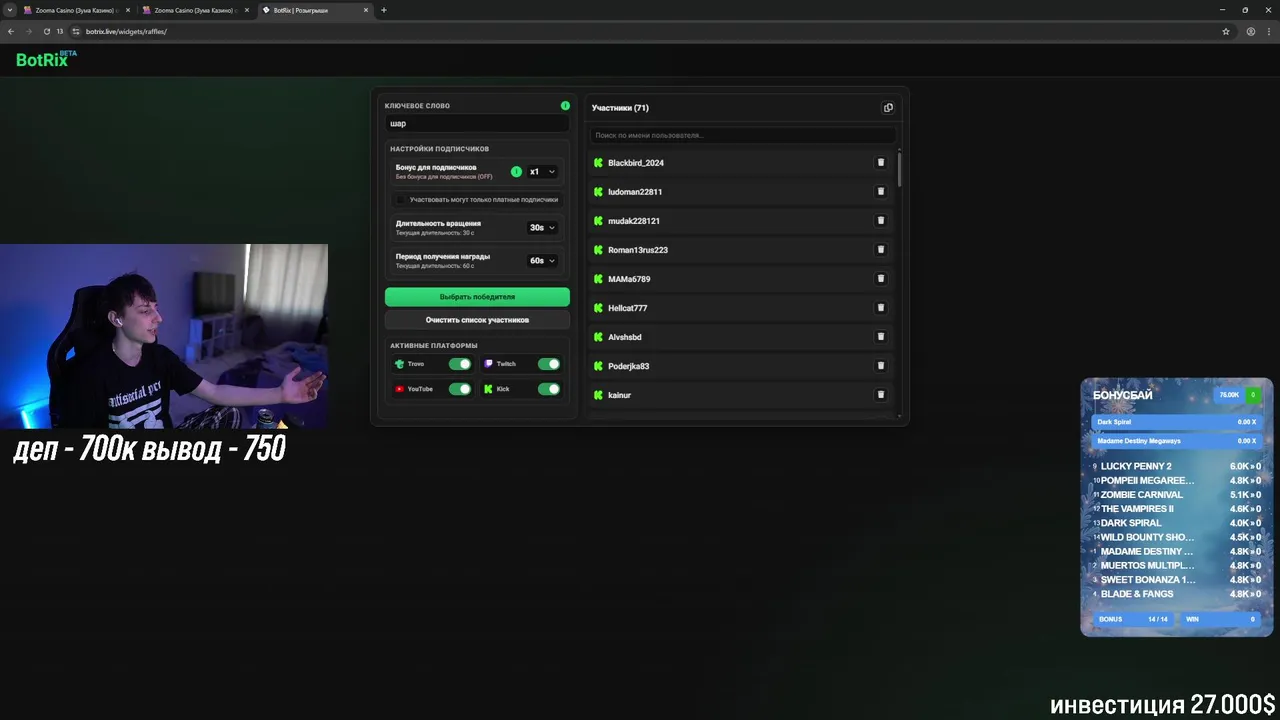
Task: Open the subscriber bonus x1 dropdown
Action: tap(542, 171)
